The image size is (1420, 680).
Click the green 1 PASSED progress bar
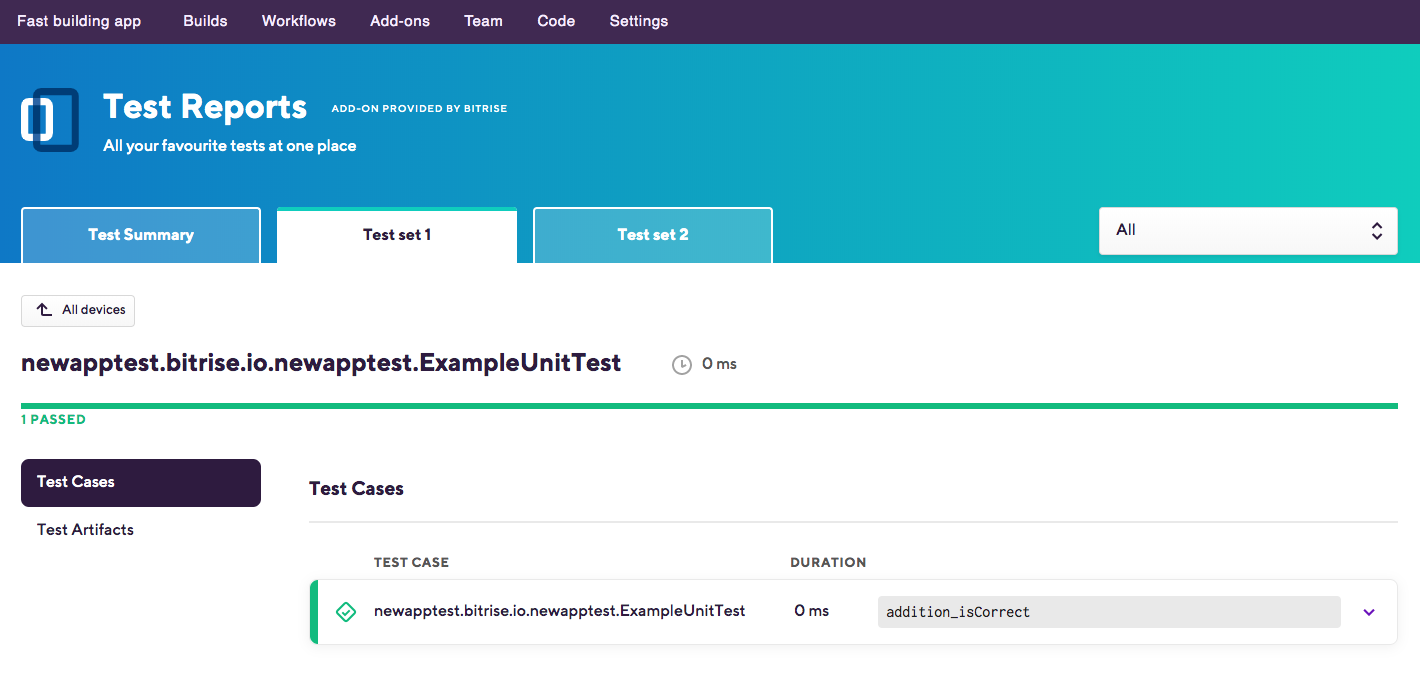tap(710, 405)
